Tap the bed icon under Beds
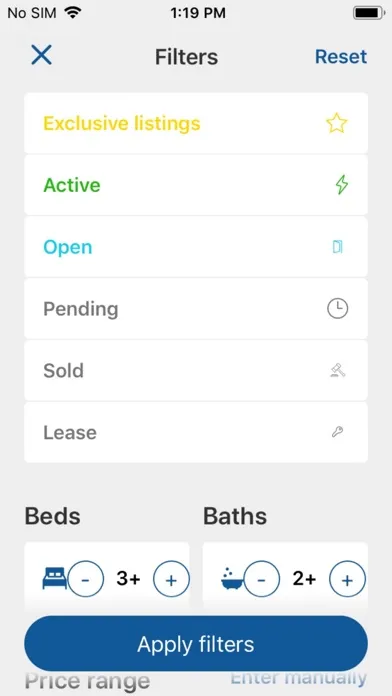This screenshot has width=392, height=696. 54,578
